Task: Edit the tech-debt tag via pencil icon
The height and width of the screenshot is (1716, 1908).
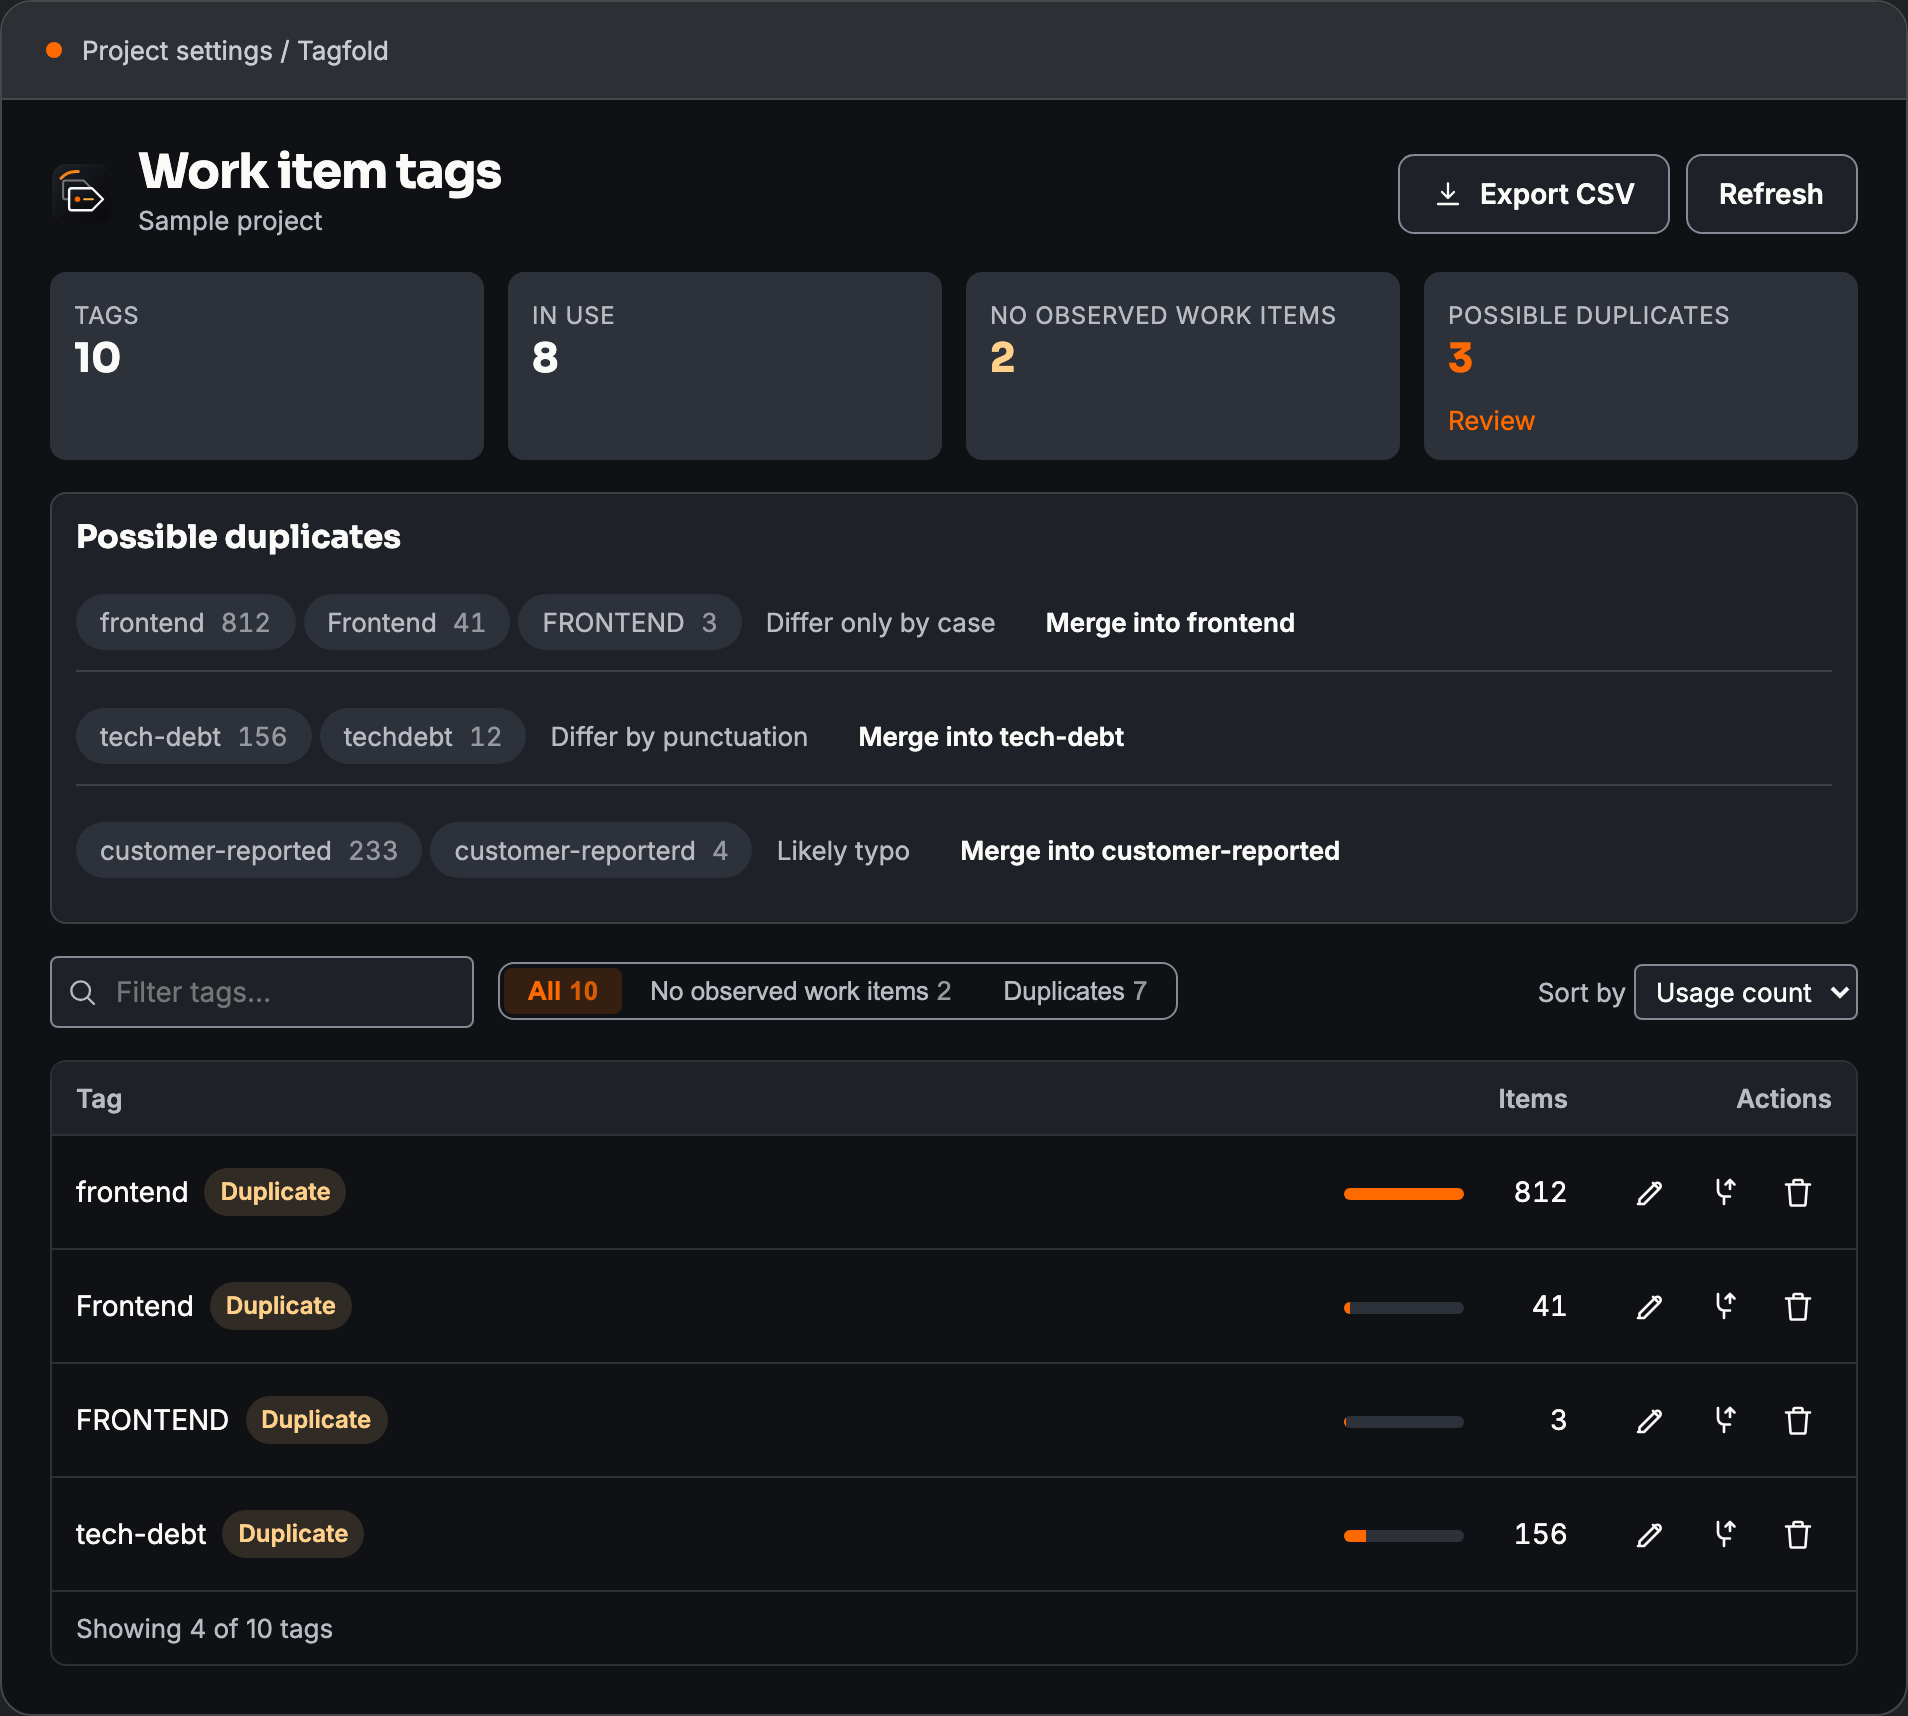Action: pos(1649,1534)
